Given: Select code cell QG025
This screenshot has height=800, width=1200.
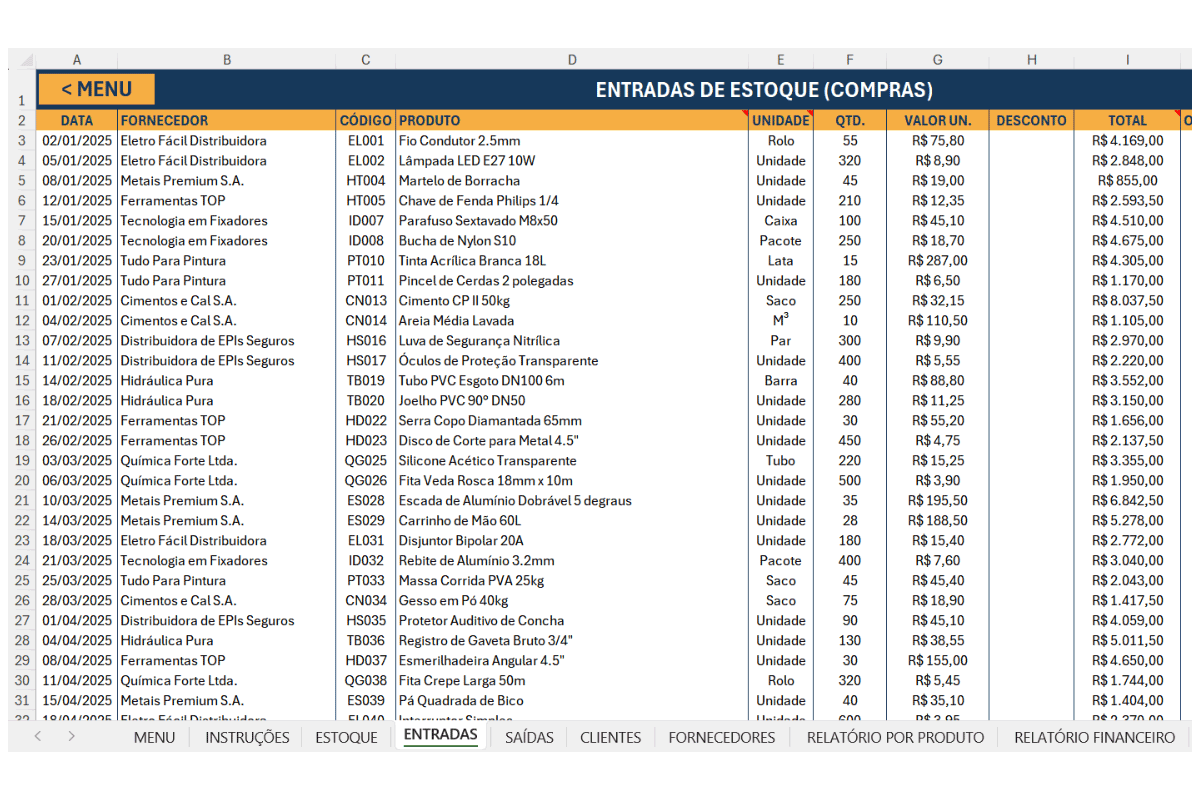Looking at the screenshot, I should click(366, 461).
